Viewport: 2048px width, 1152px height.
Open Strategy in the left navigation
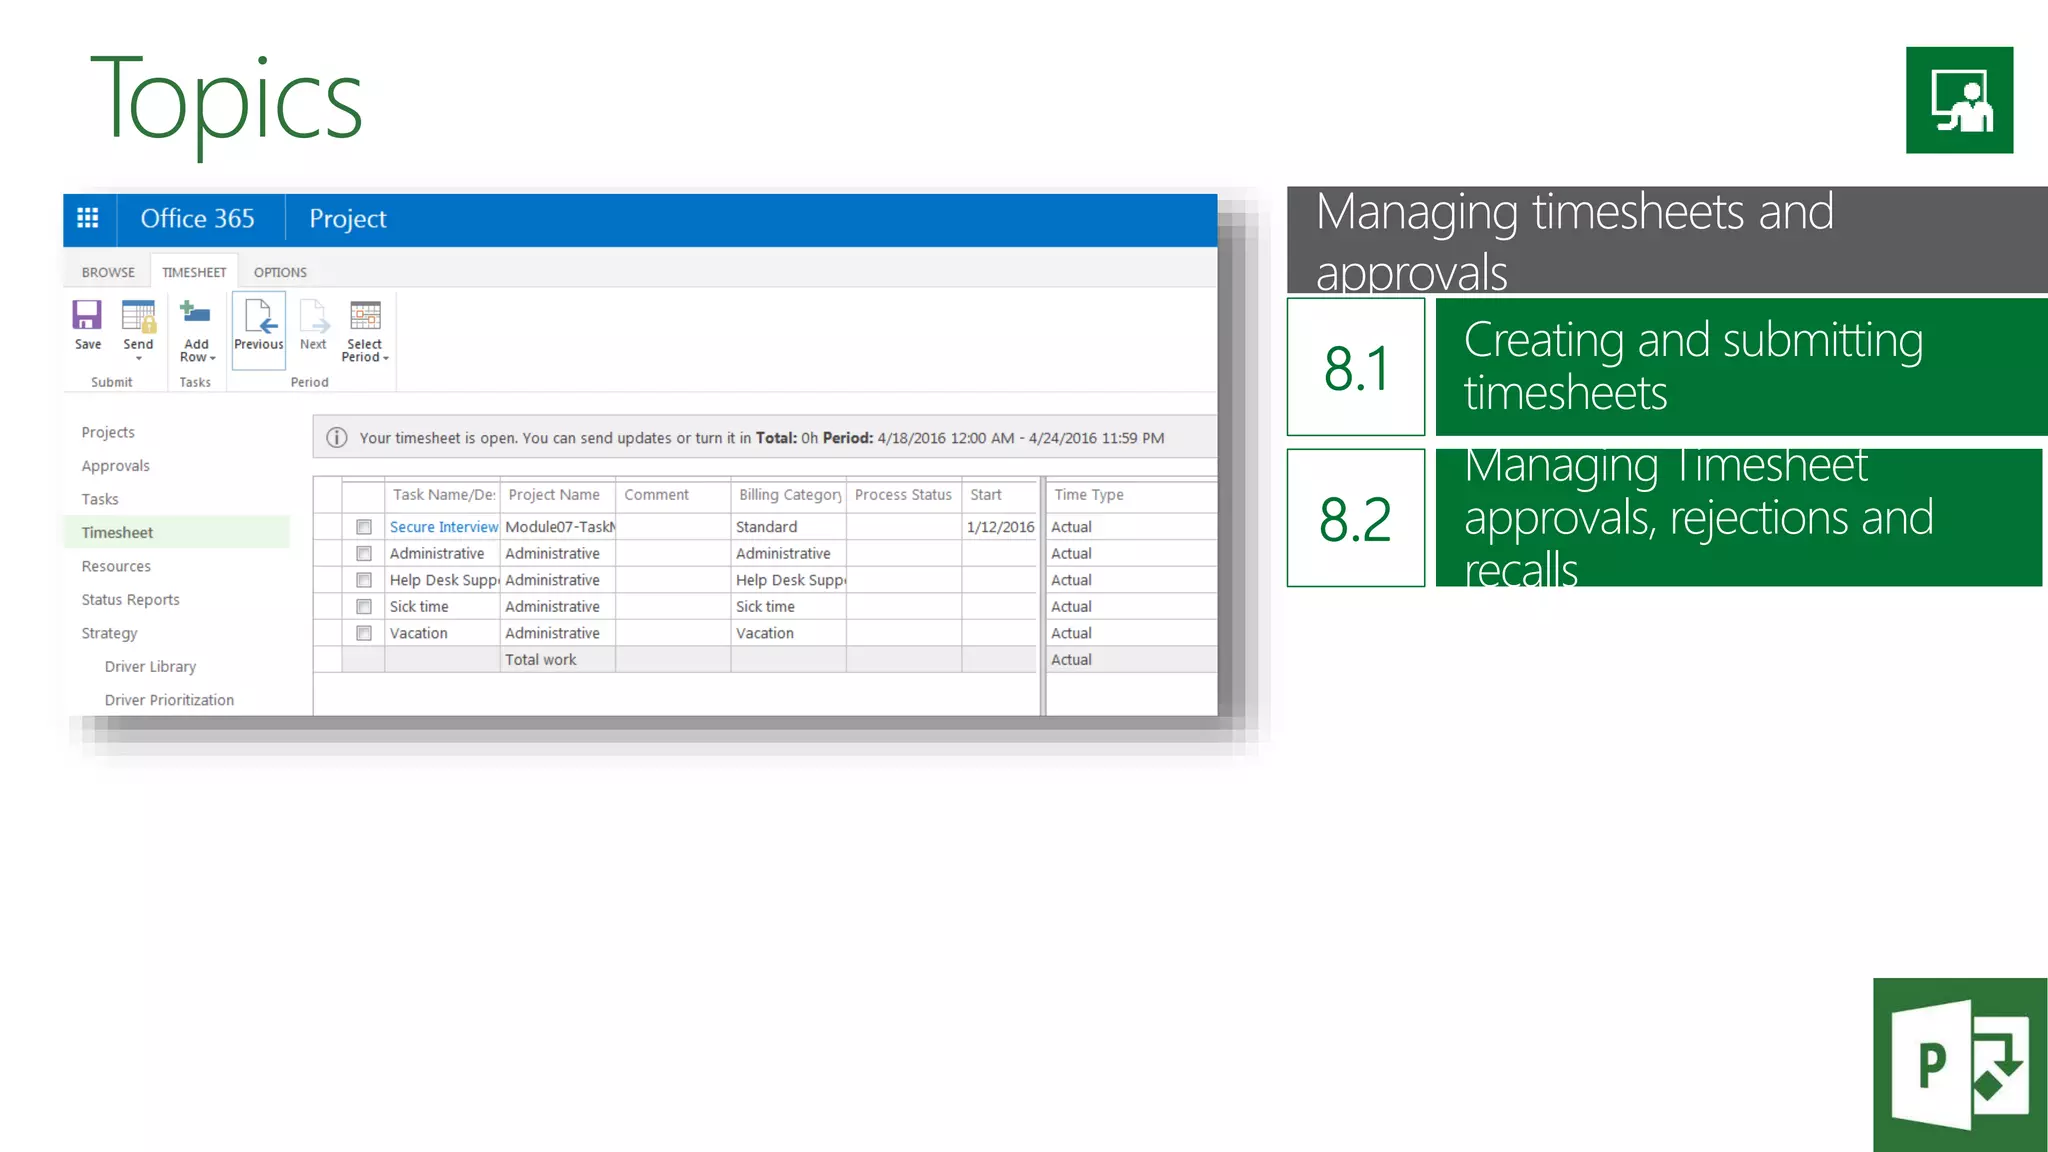point(109,633)
